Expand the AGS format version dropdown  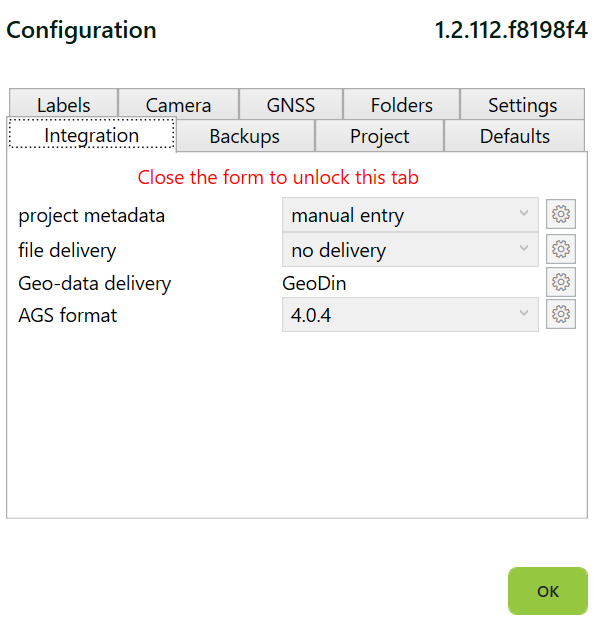pyautogui.click(x=410, y=315)
